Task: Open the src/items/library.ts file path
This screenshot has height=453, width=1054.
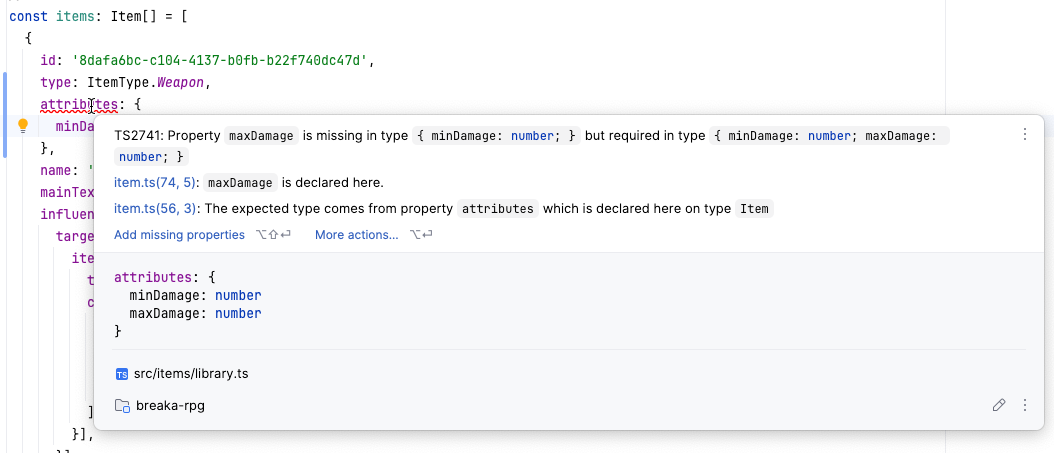Action: point(191,374)
